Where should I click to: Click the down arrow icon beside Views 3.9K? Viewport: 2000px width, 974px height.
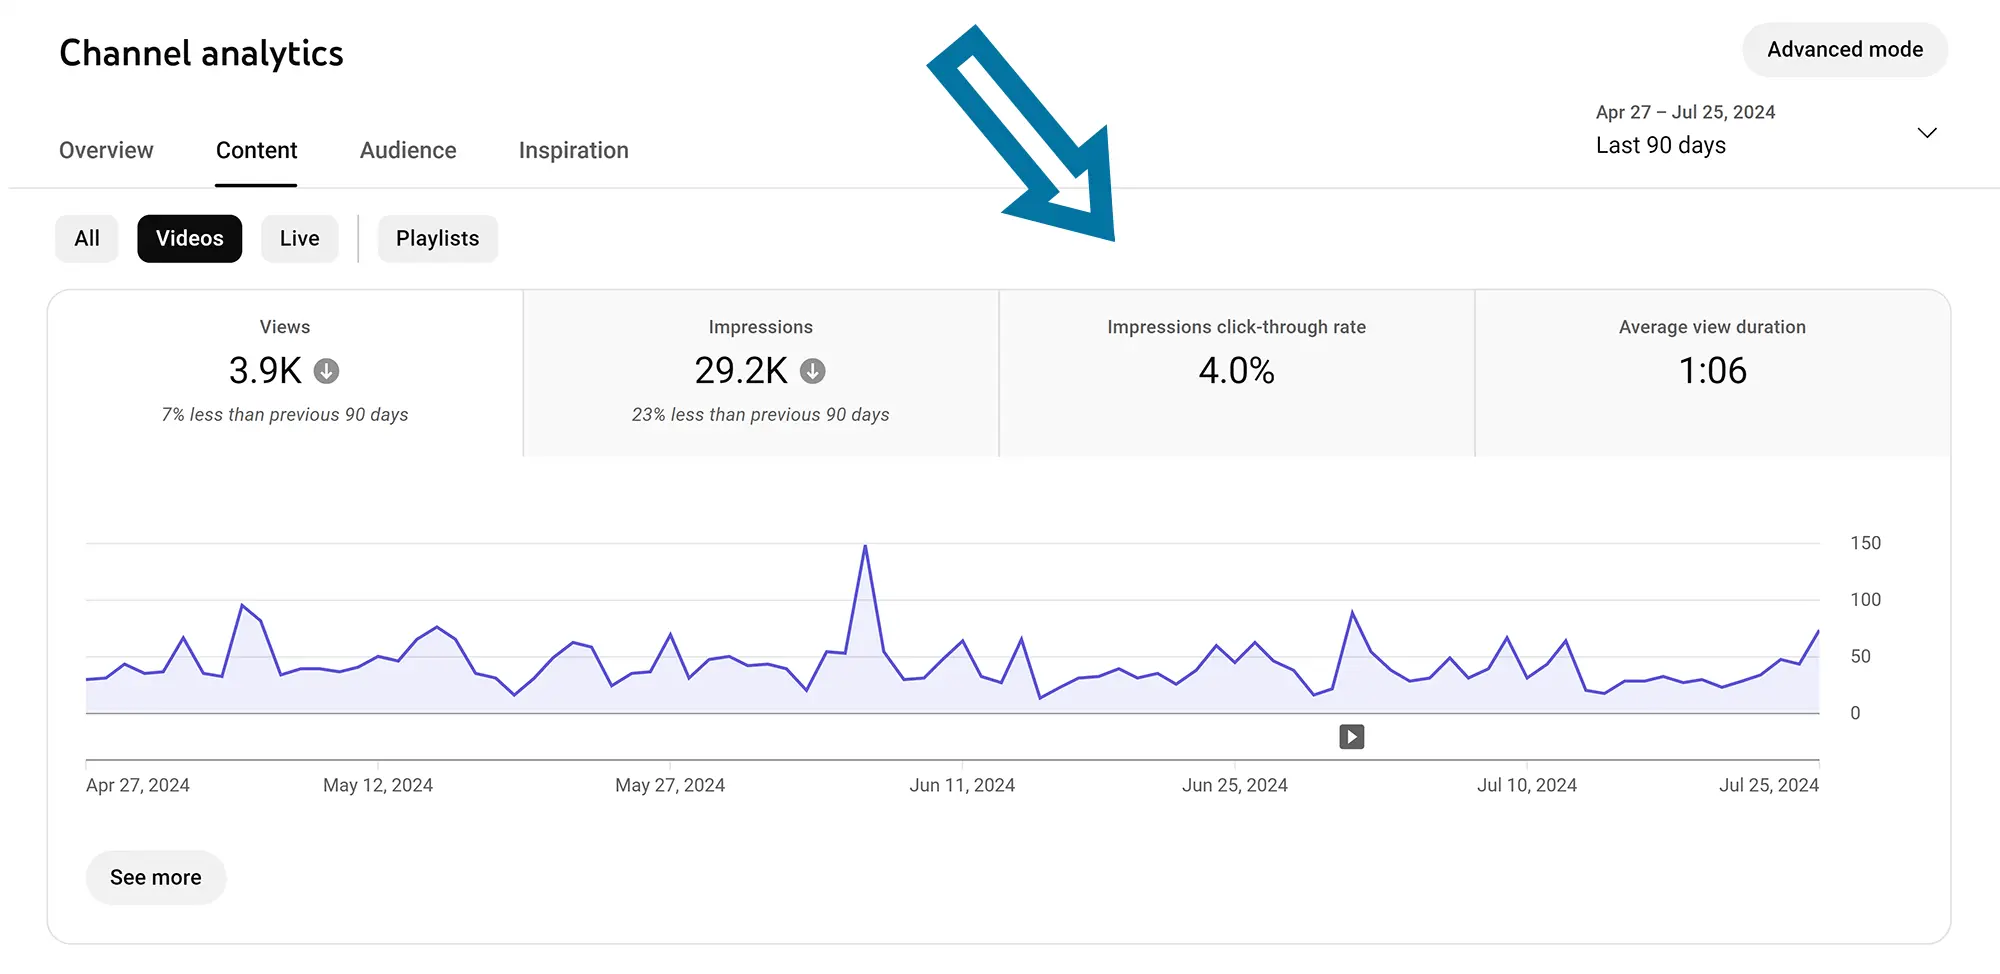(x=325, y=370)
